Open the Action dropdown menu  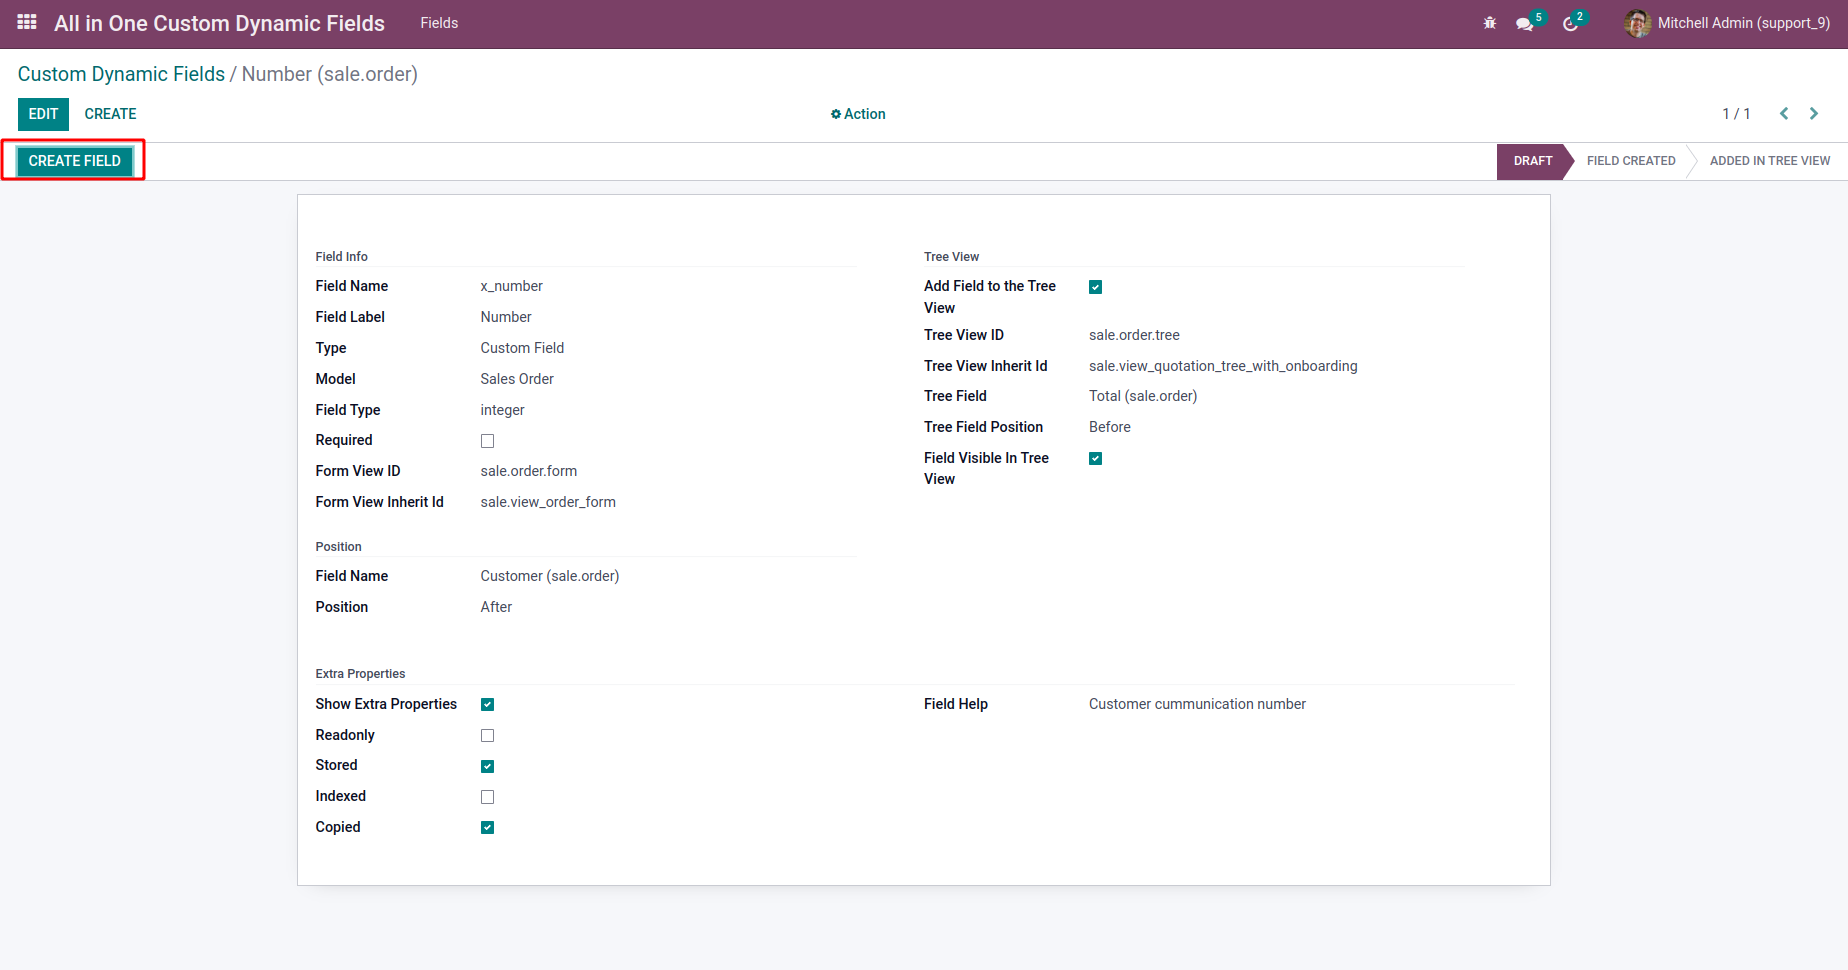point(858,114)
